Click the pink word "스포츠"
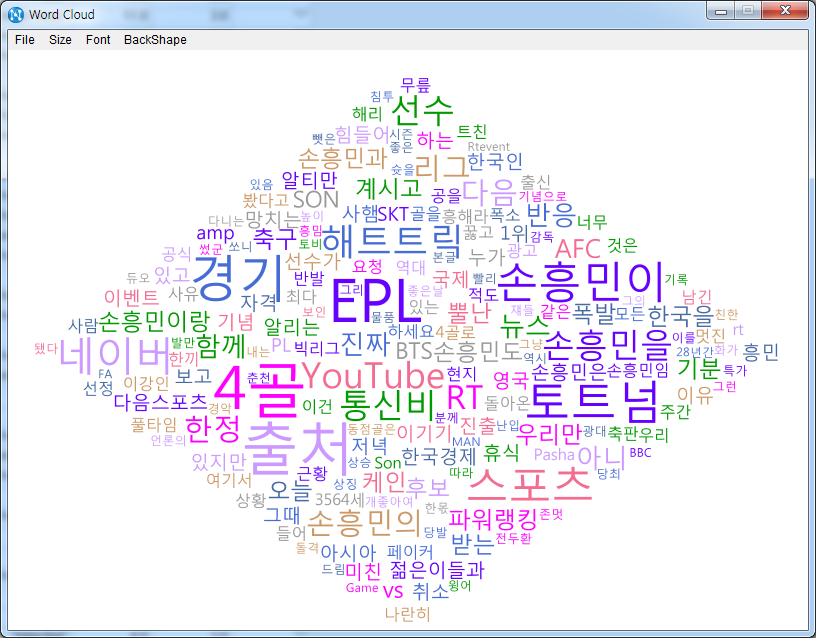 point(530,487)
